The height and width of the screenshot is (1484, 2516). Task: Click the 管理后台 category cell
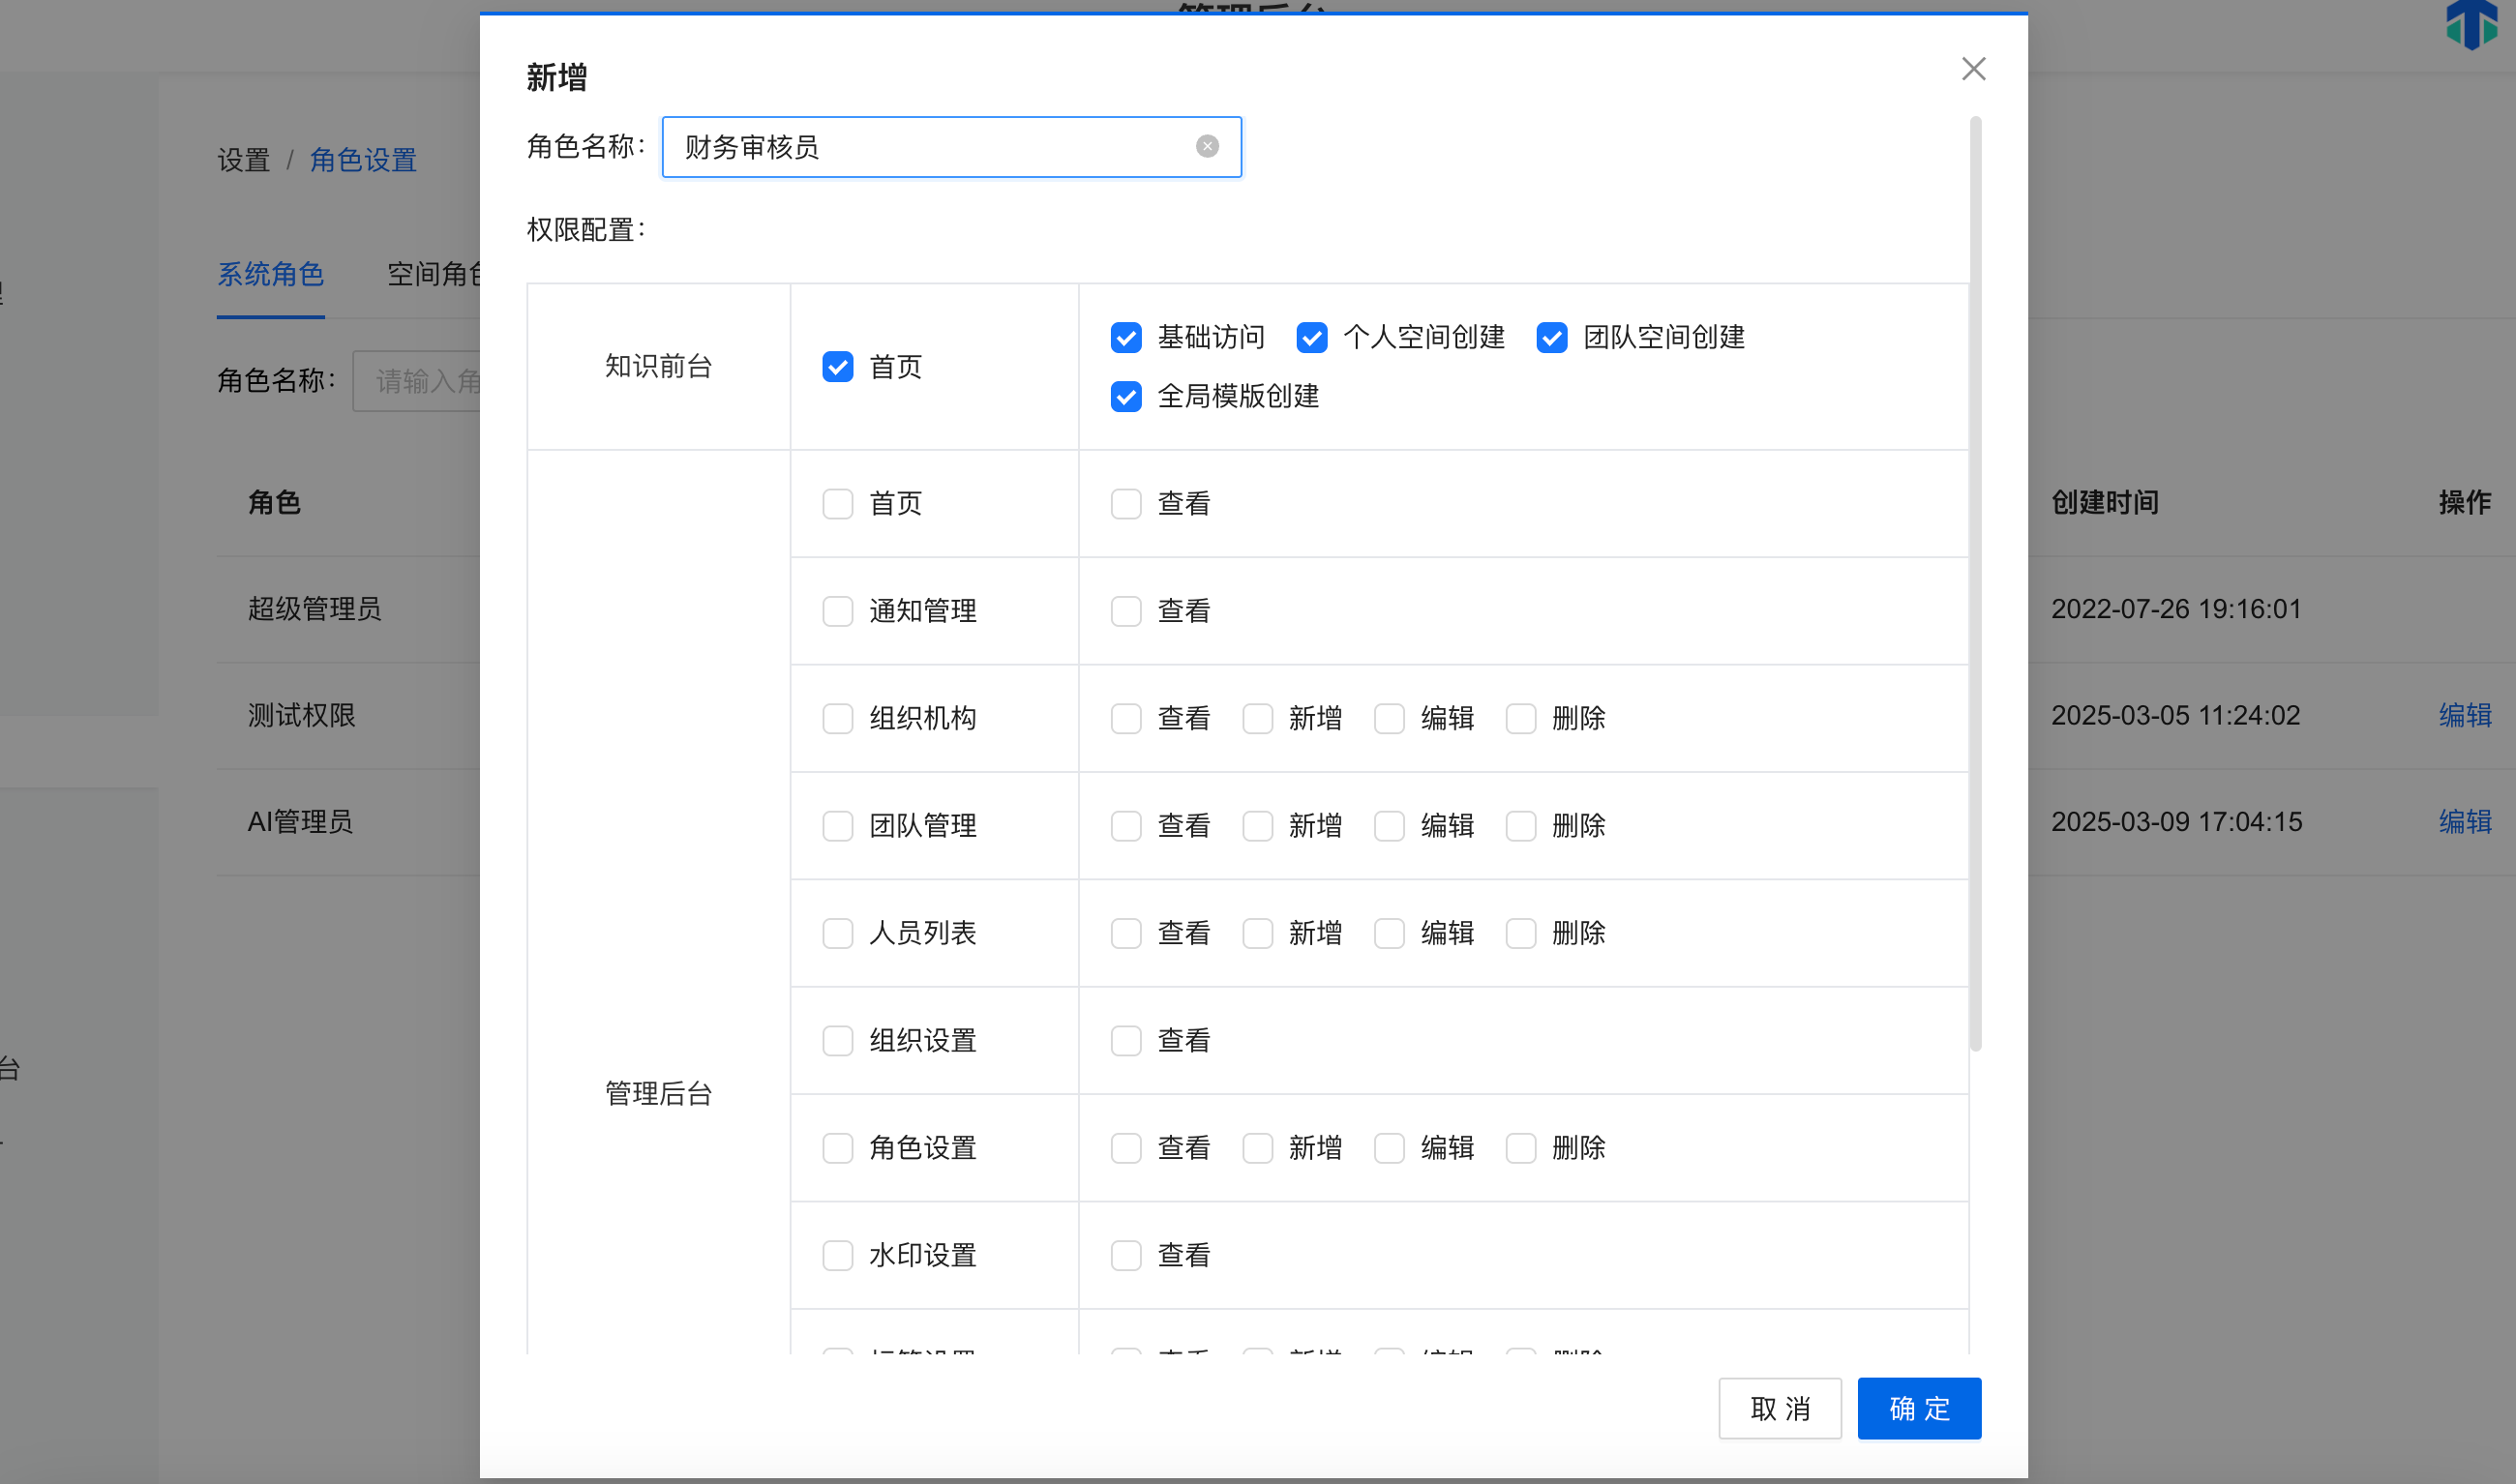click(x=658, y=1094)
